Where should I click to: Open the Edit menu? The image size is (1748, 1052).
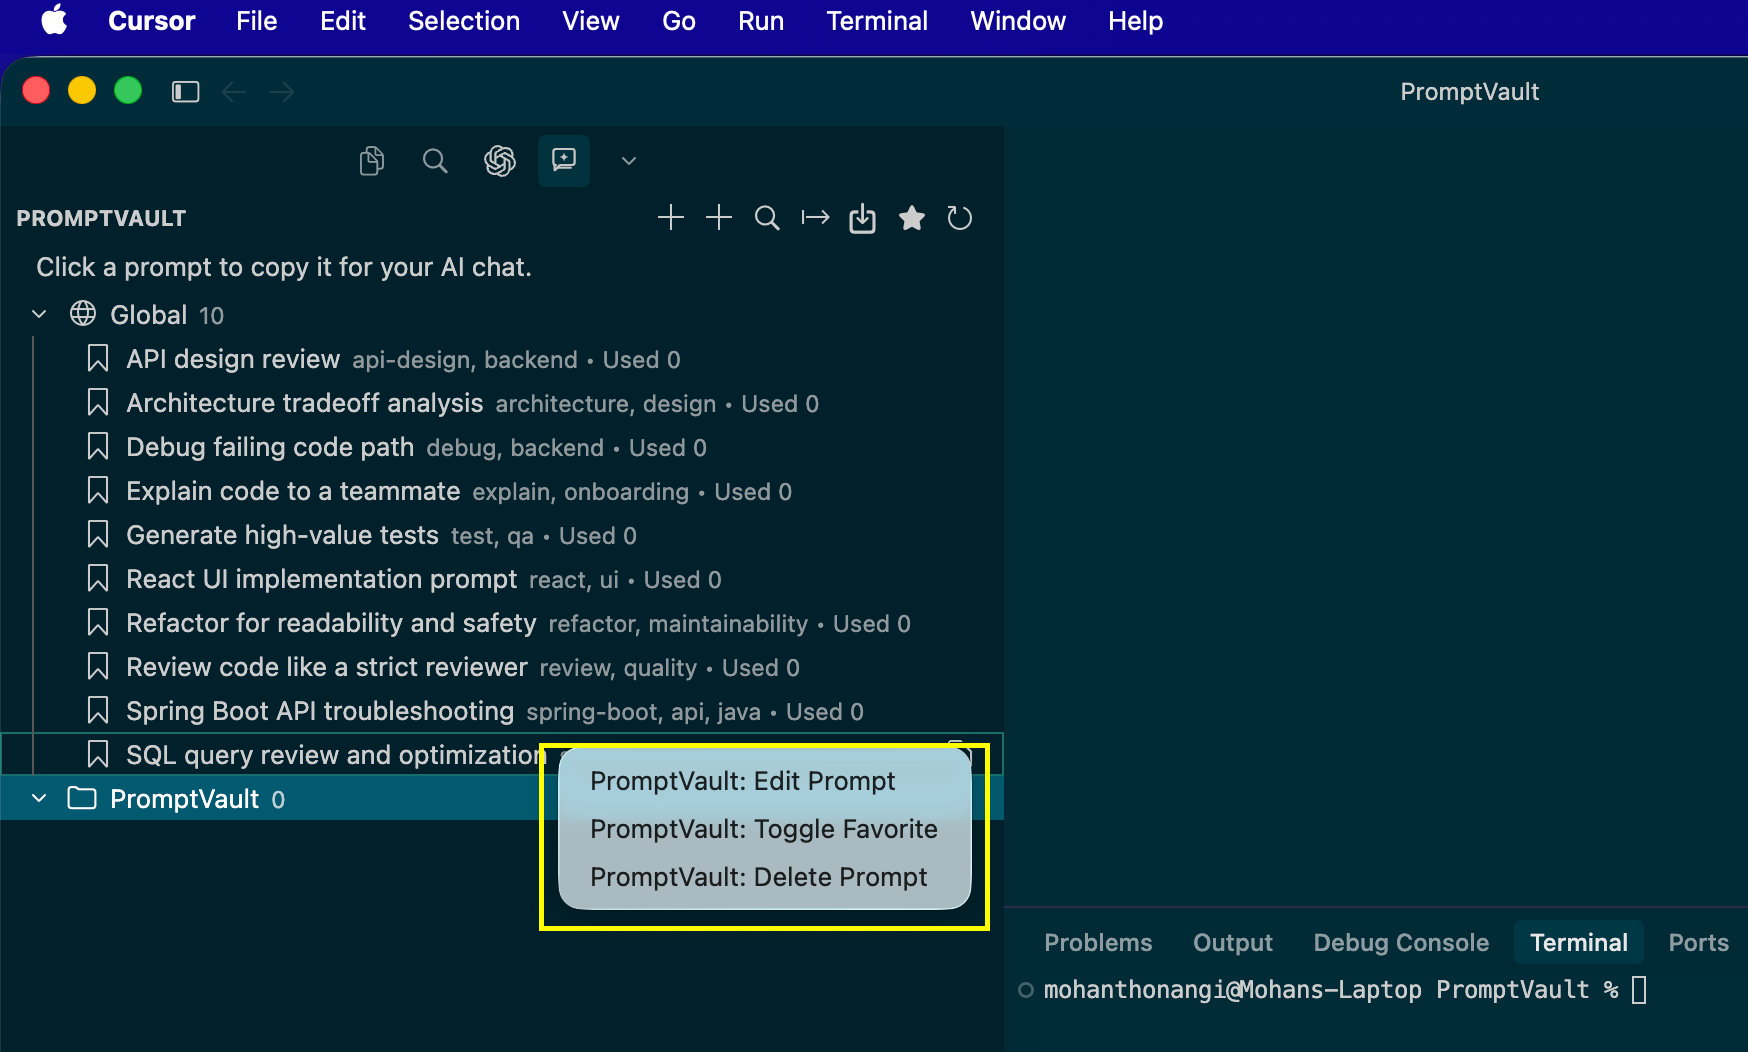click(x=343, y=21)
